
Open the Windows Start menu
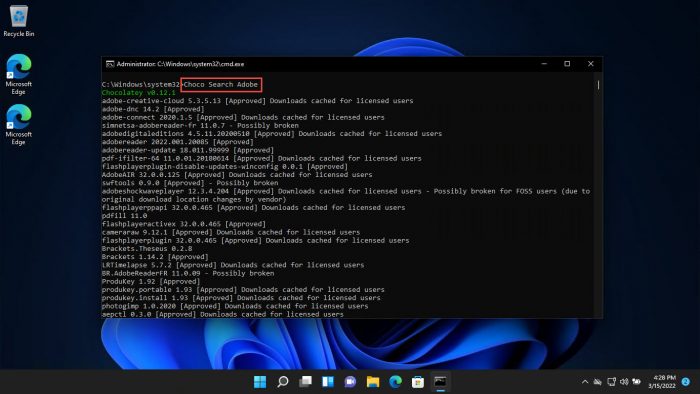click(260, 382)
